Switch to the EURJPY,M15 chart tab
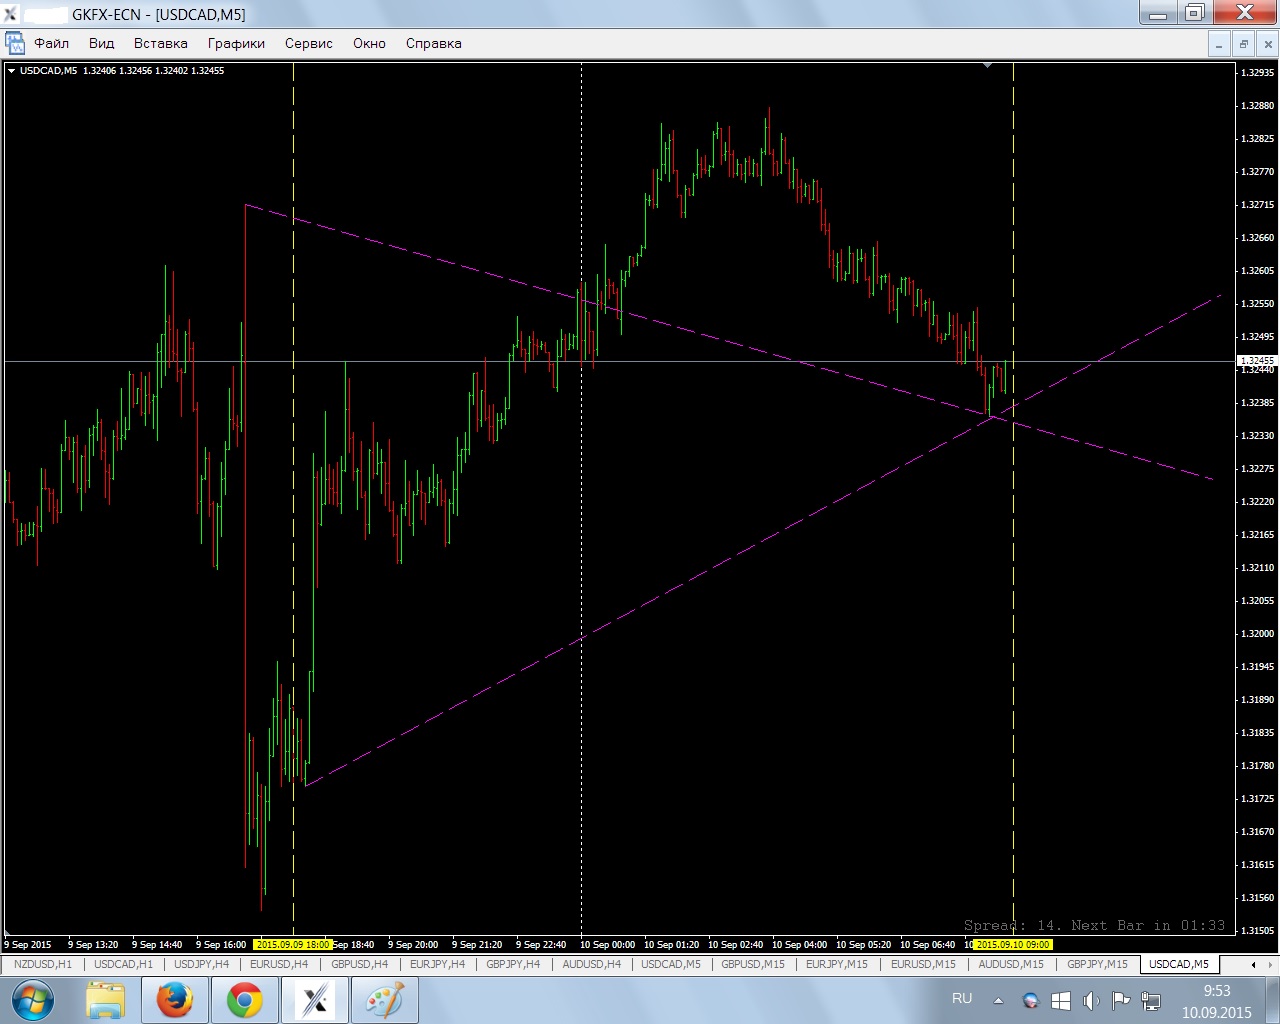The width and height of the screenshot is (1280, 1024). [837, 964]
